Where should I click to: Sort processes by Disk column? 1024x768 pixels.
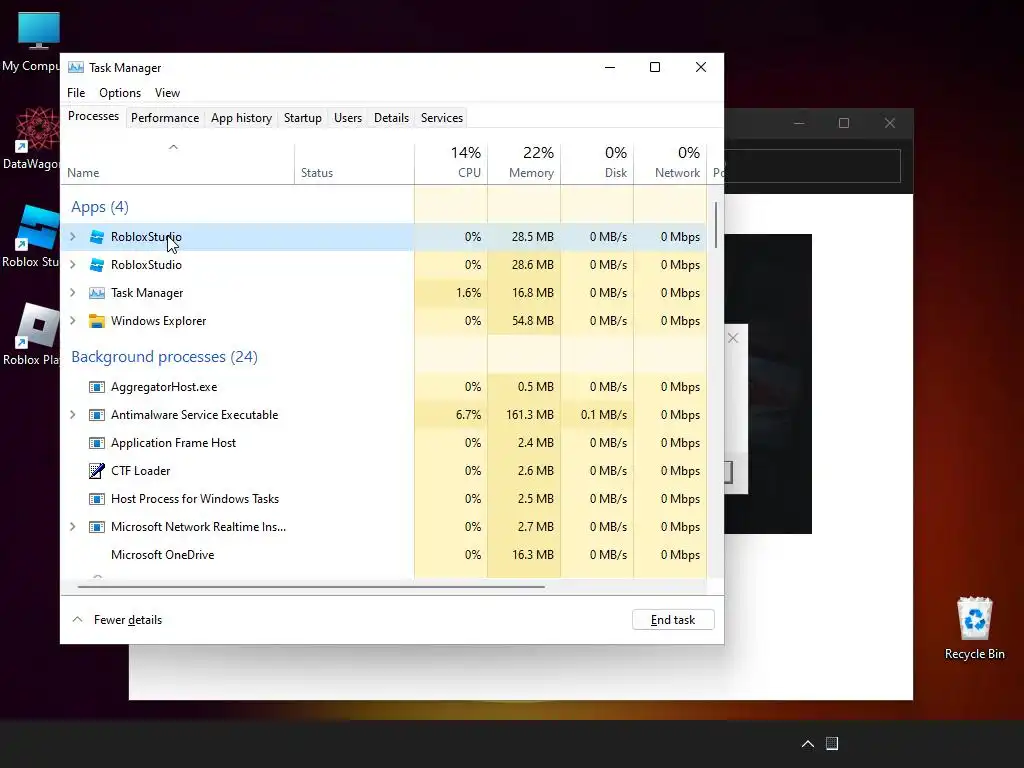(x=597, y=162)
